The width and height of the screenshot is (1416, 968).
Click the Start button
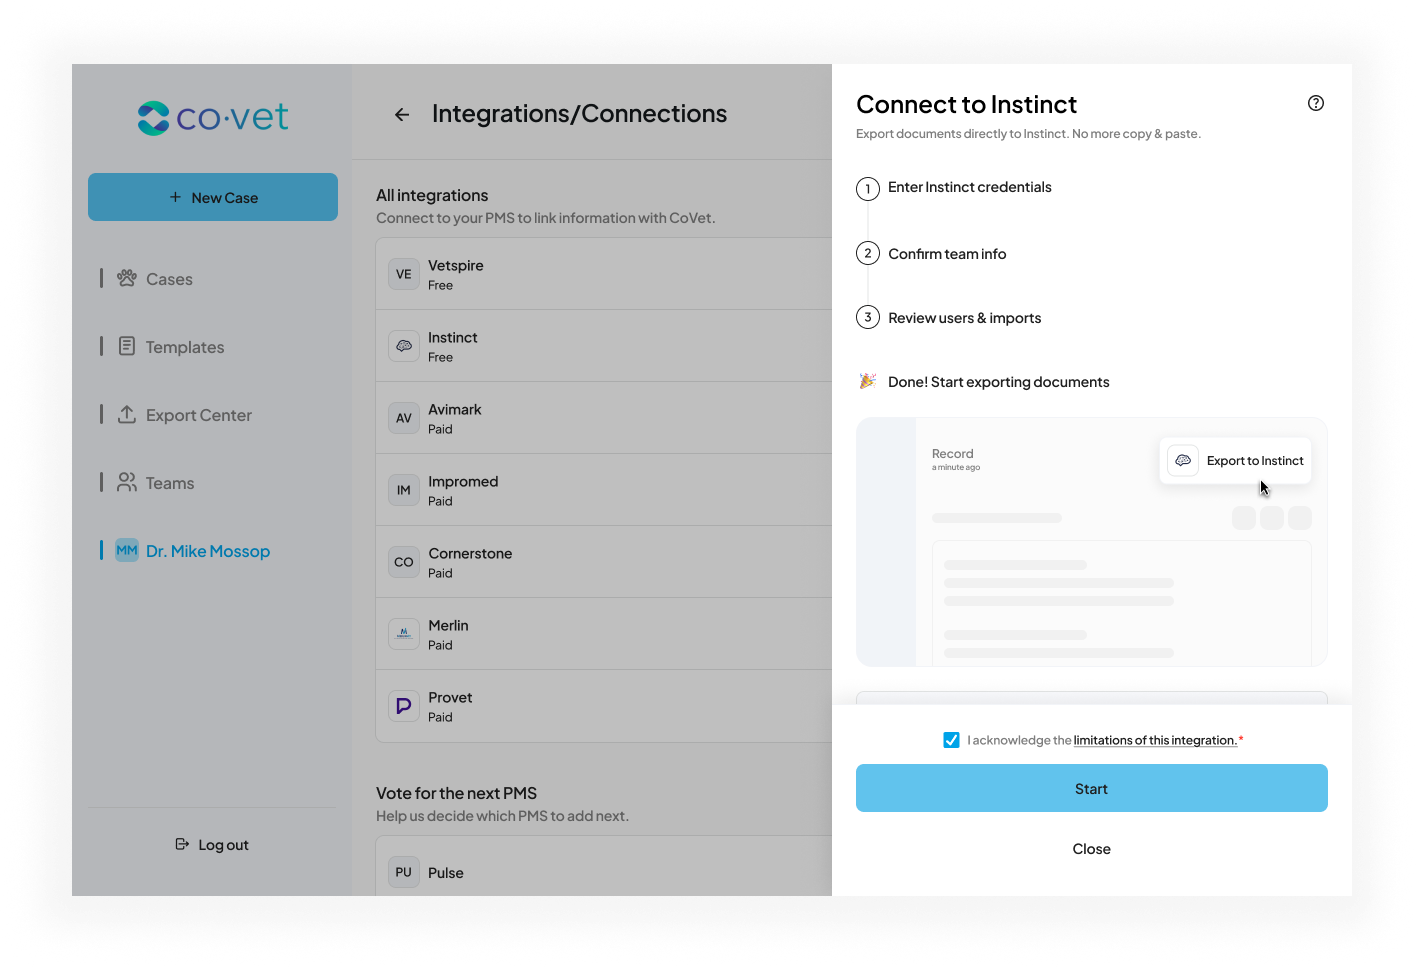point(1092,788)
